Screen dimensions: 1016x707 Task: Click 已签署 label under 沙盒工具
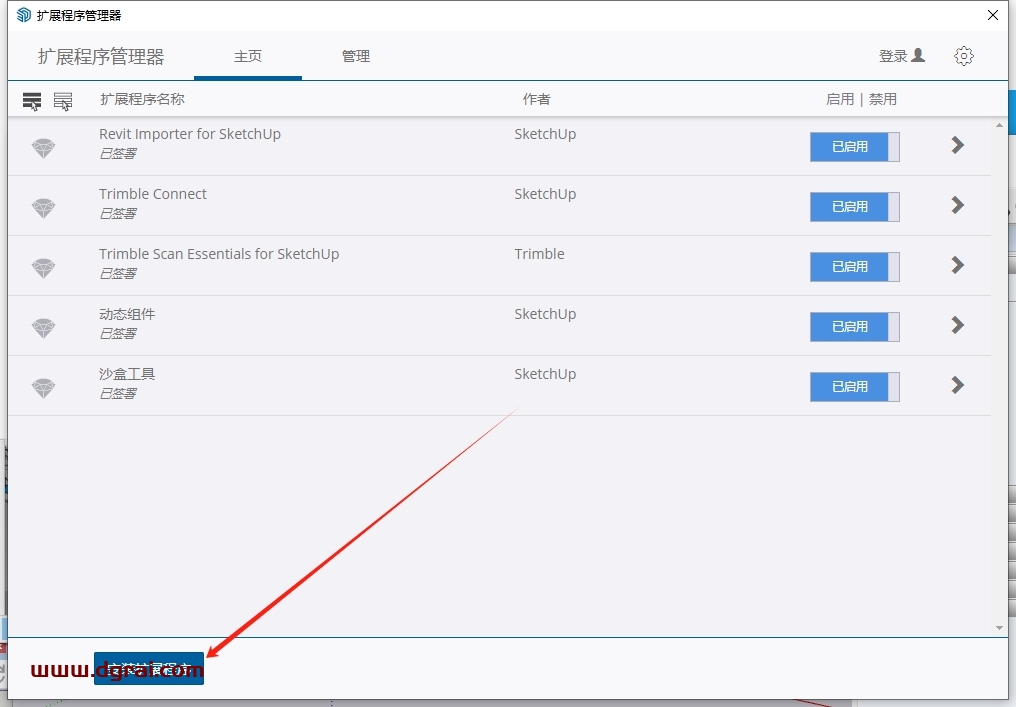click(118, 393)
